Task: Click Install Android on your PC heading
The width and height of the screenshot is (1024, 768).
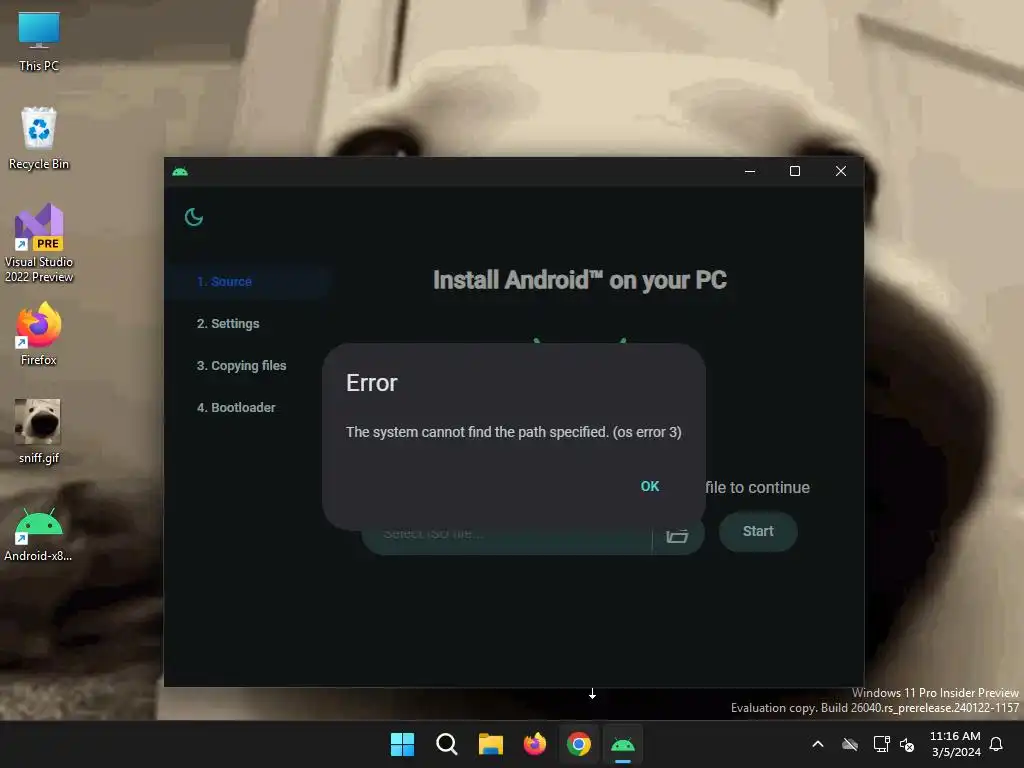Action: [580, 280]
